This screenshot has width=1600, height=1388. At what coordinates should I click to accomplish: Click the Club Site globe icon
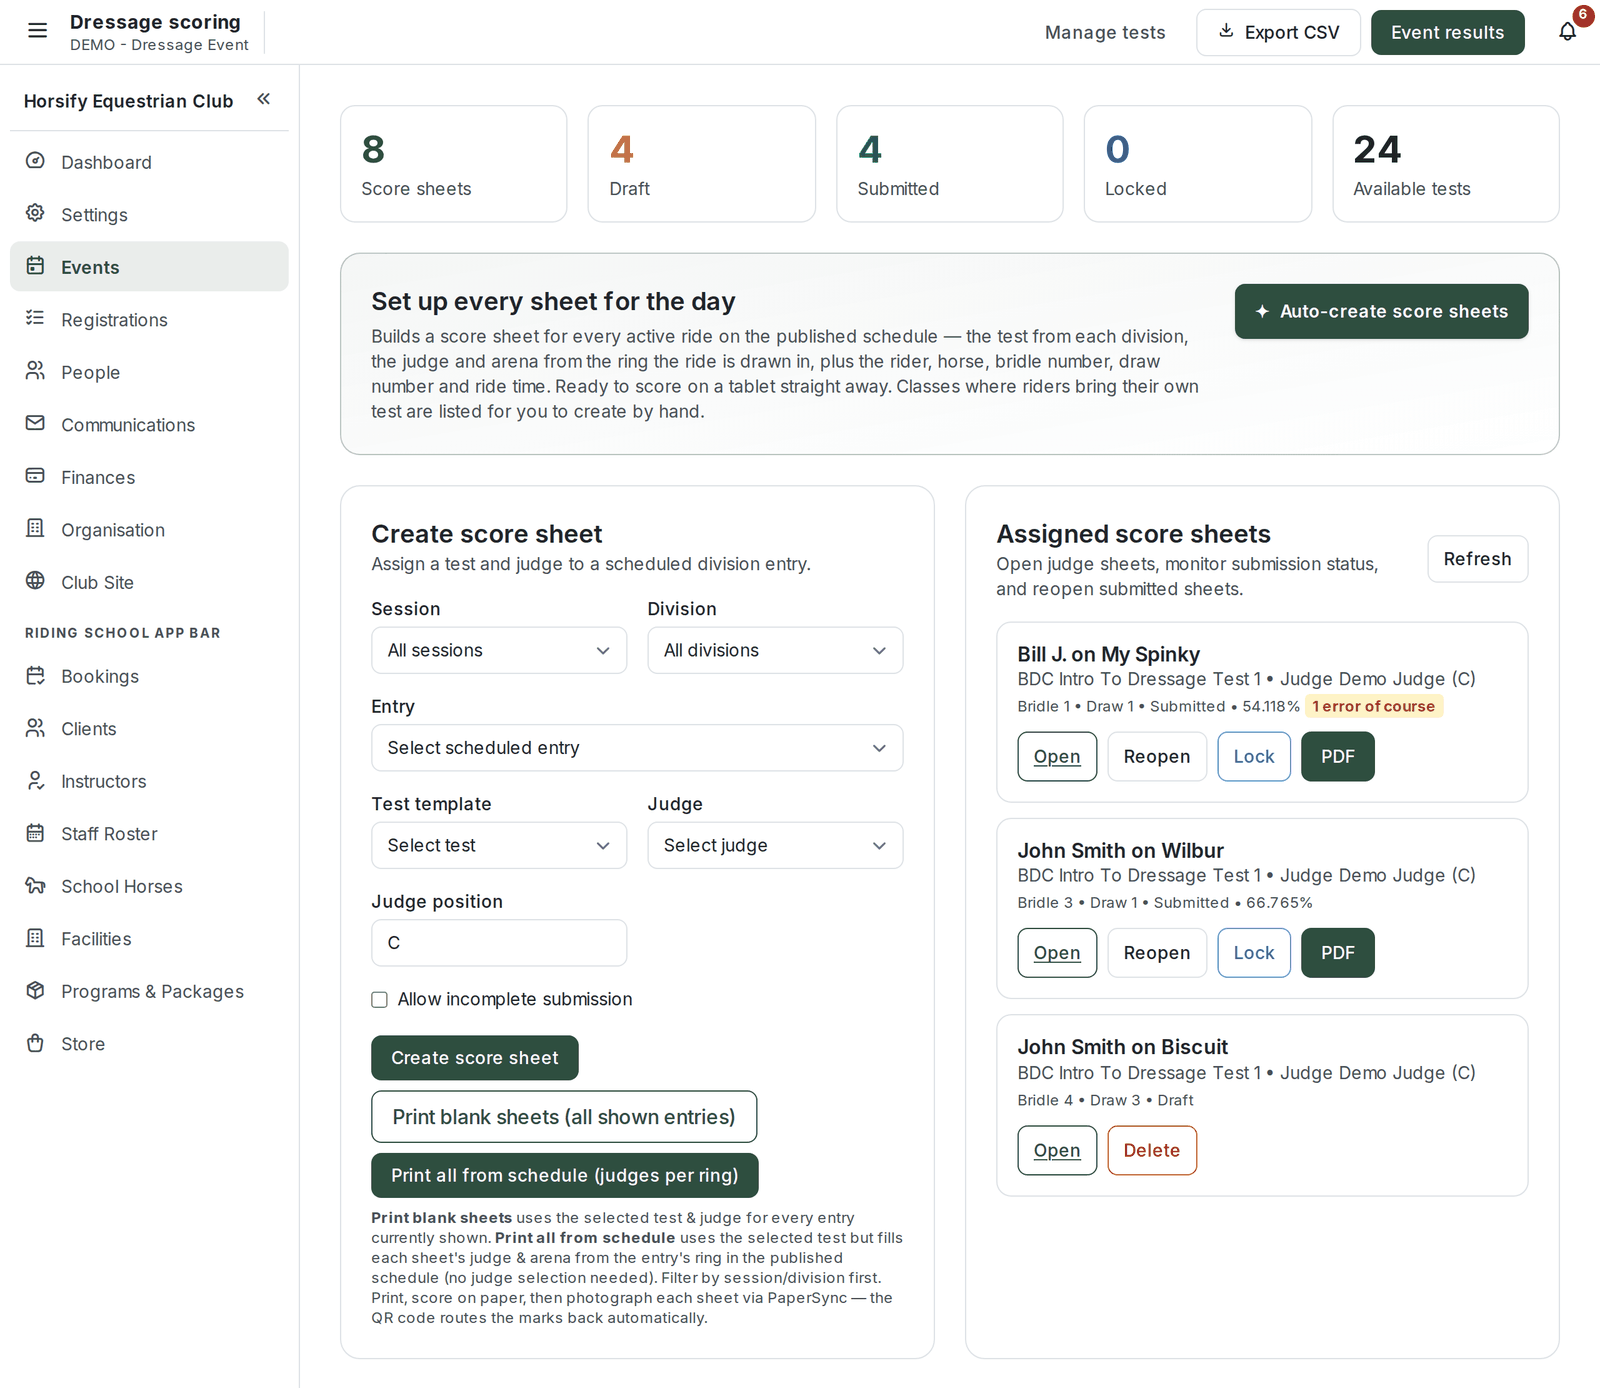pos(35,581)
